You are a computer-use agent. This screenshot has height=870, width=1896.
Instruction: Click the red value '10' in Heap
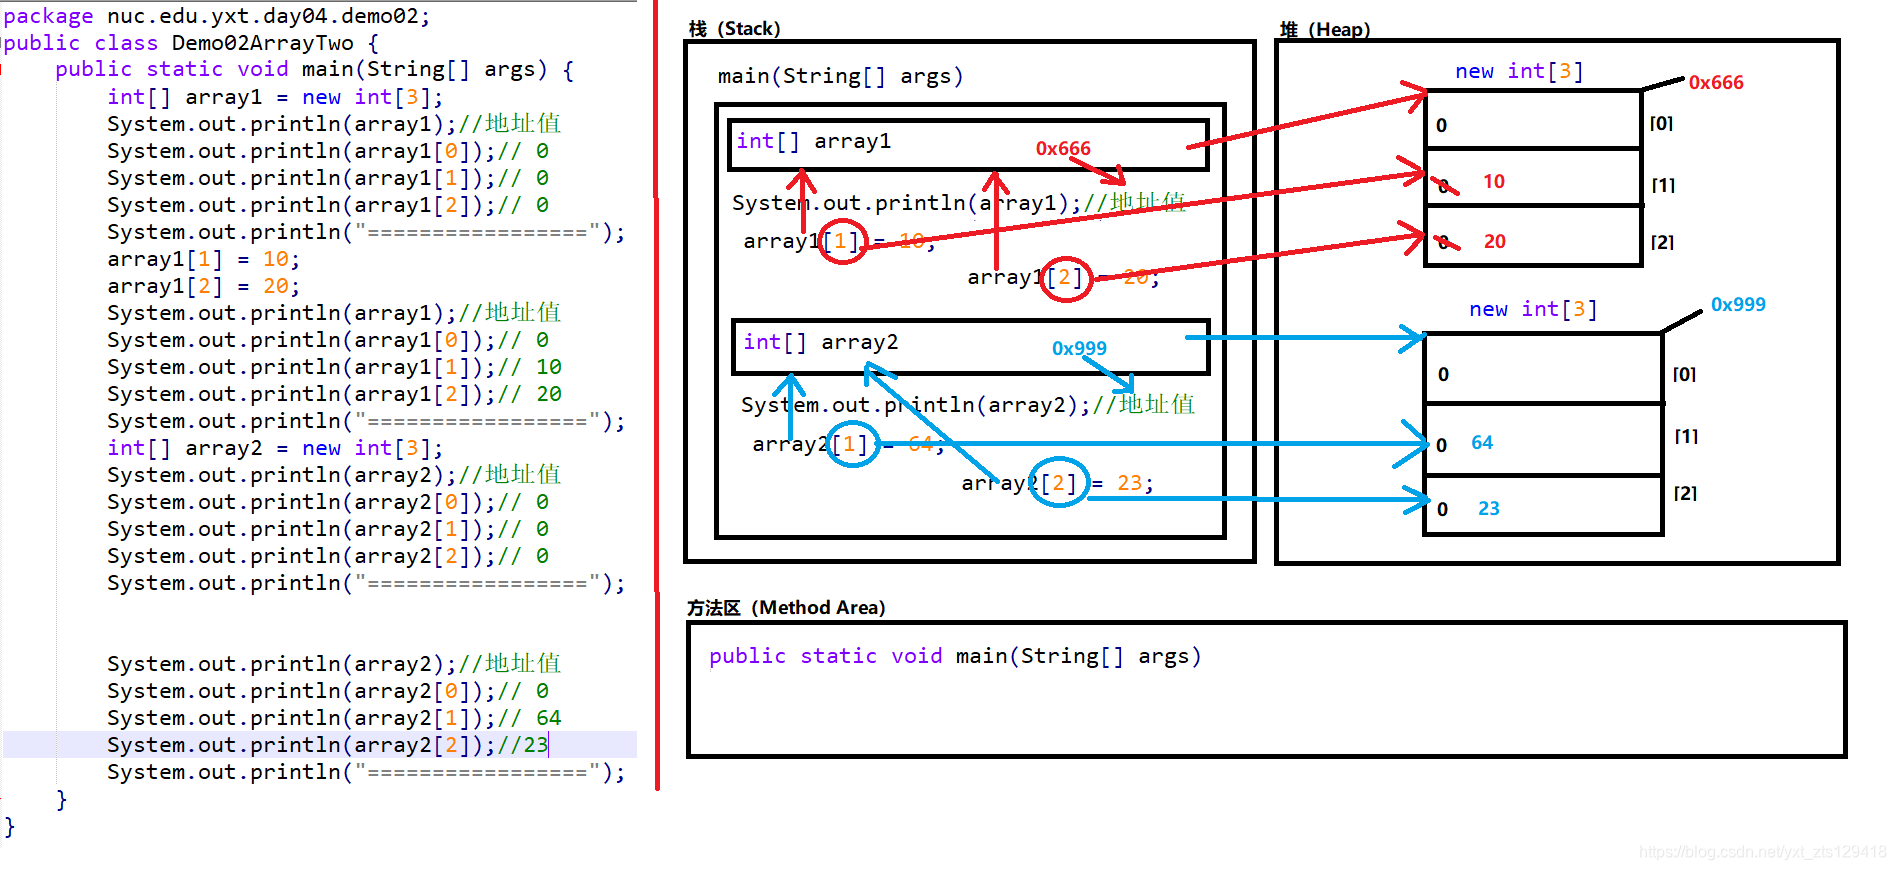coord(1494,181)
